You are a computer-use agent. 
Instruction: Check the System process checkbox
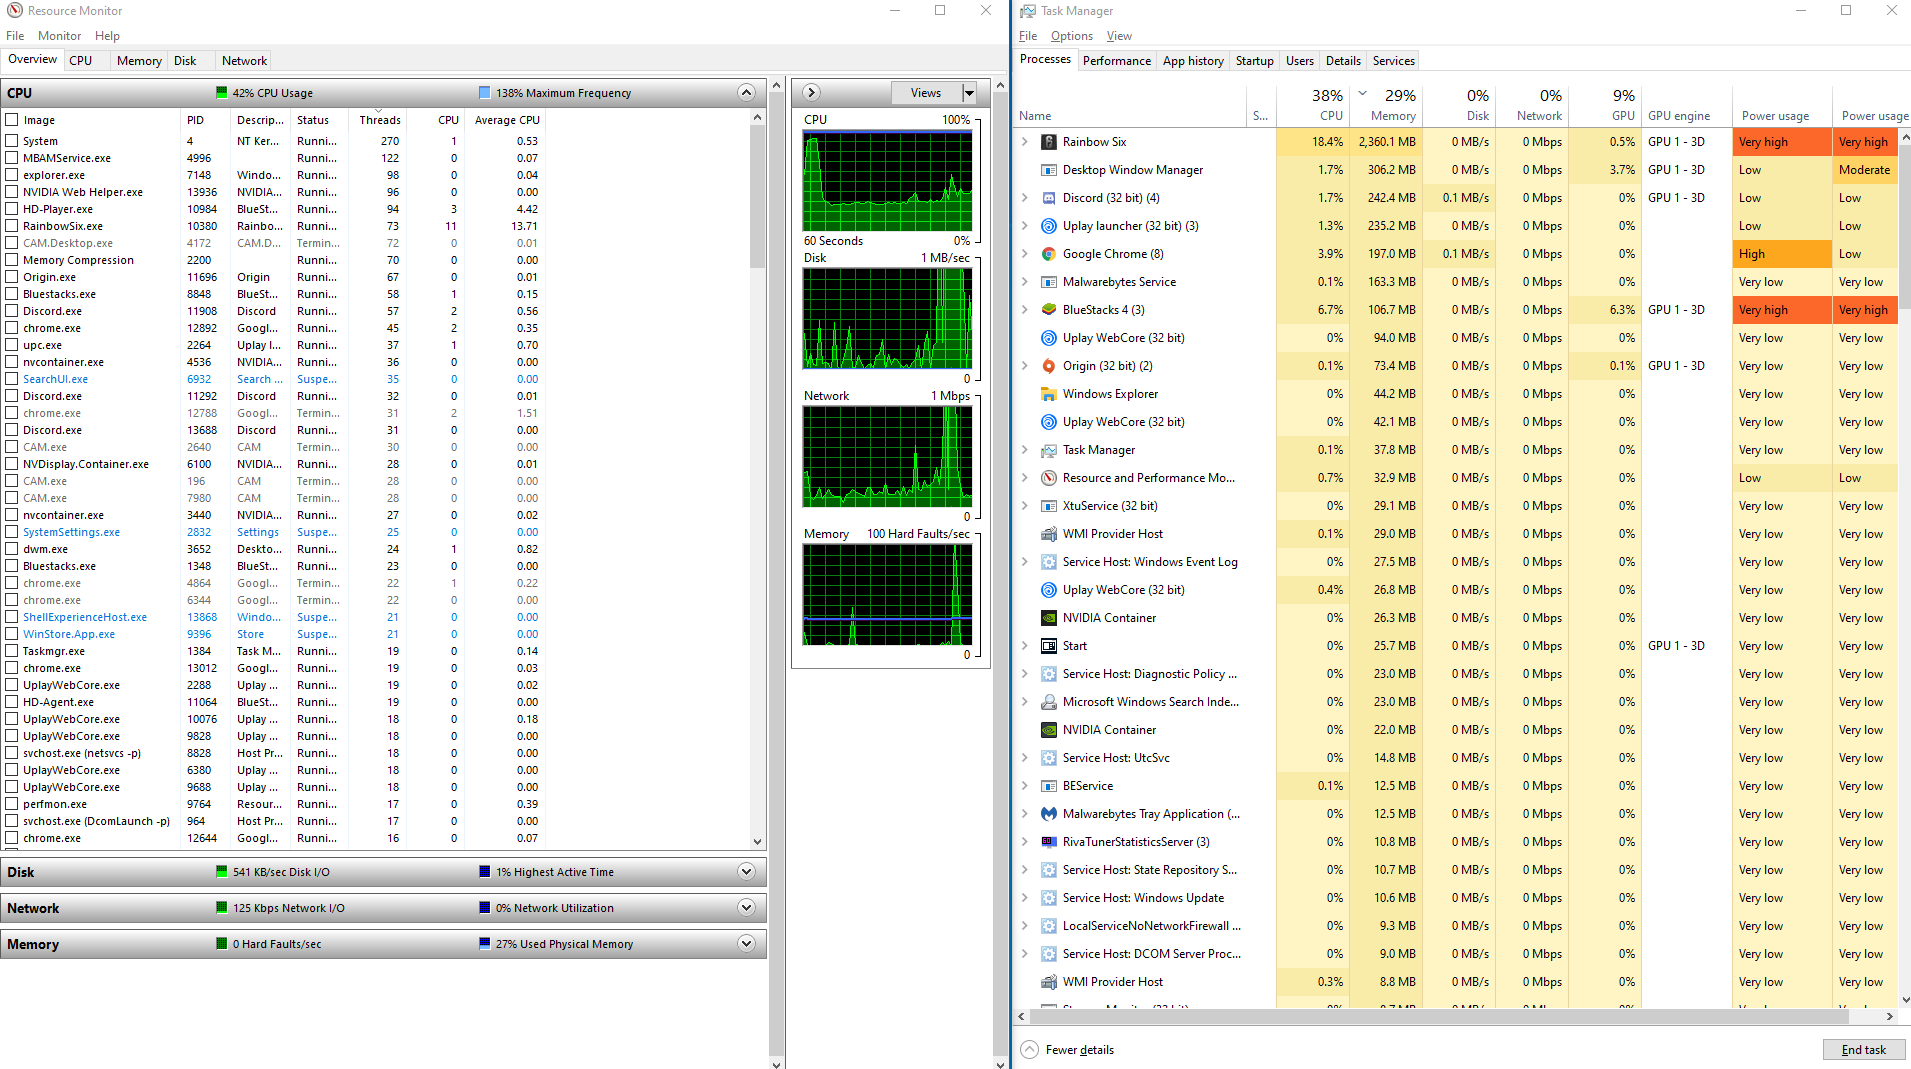point(12,141)
